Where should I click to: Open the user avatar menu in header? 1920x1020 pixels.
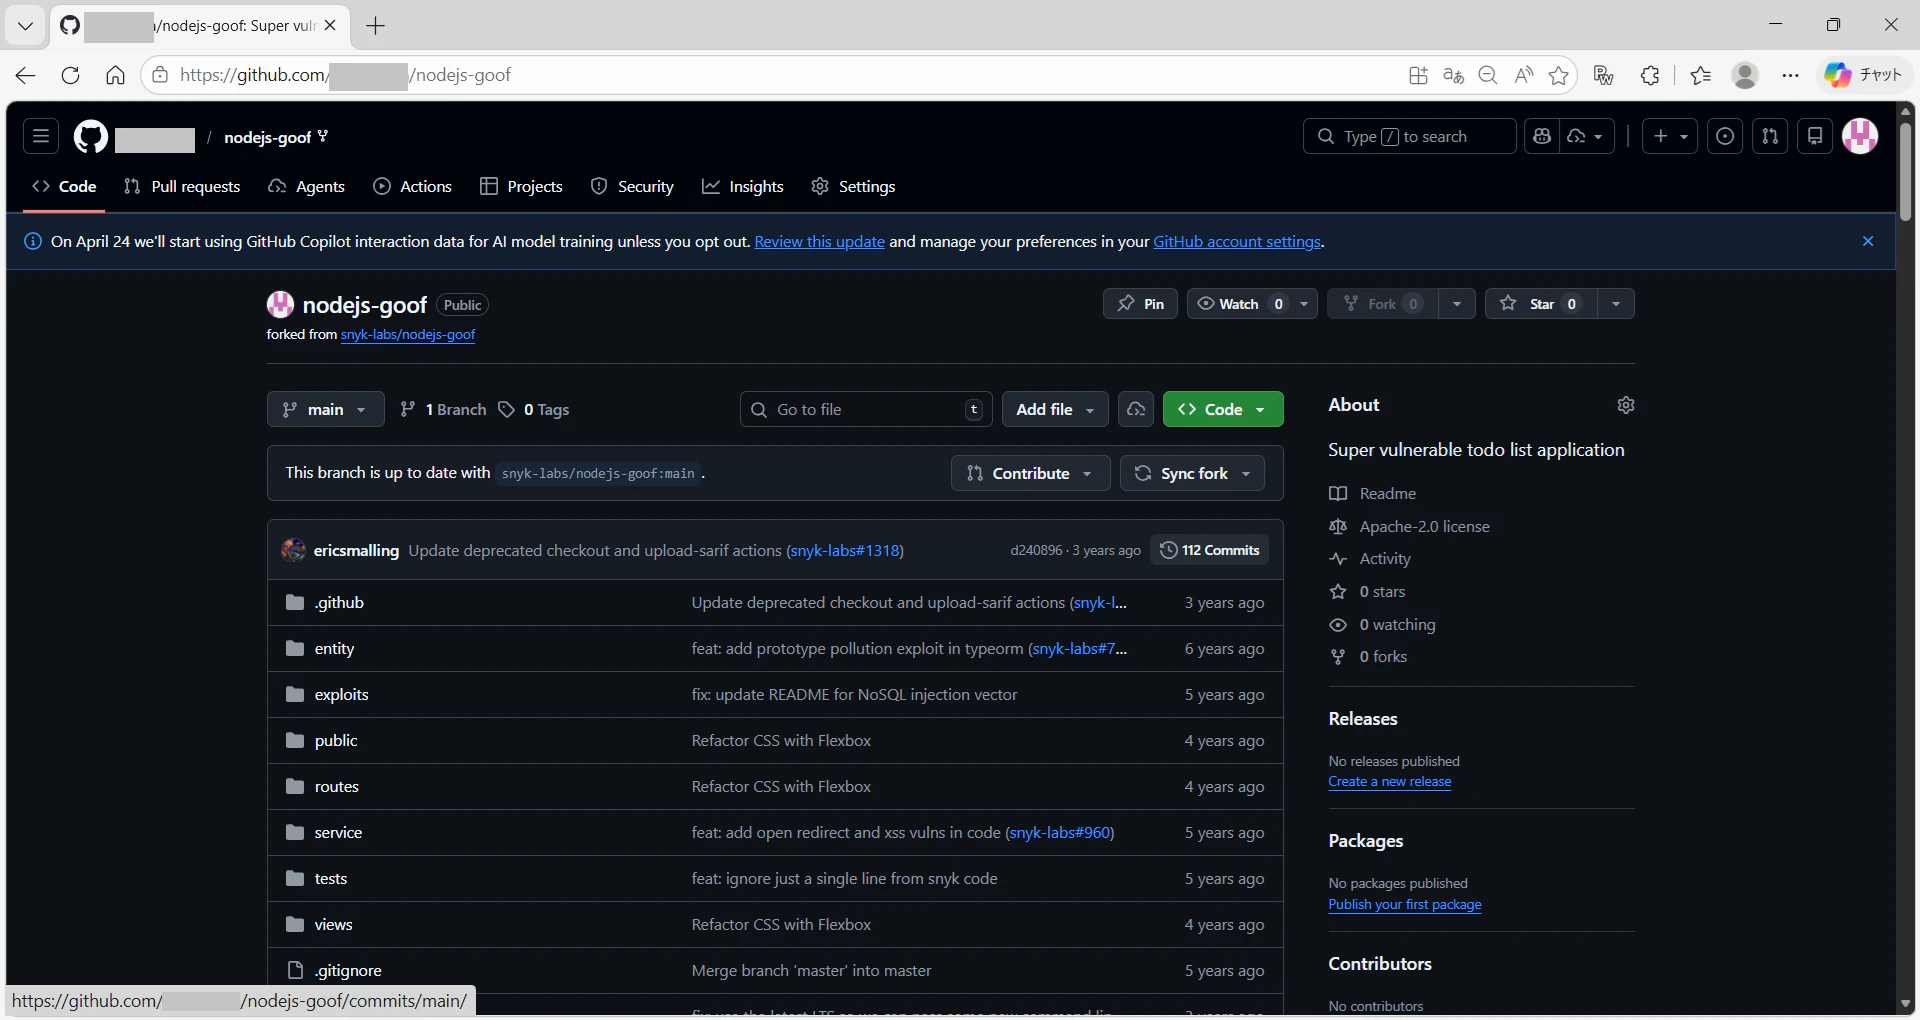1860,136
